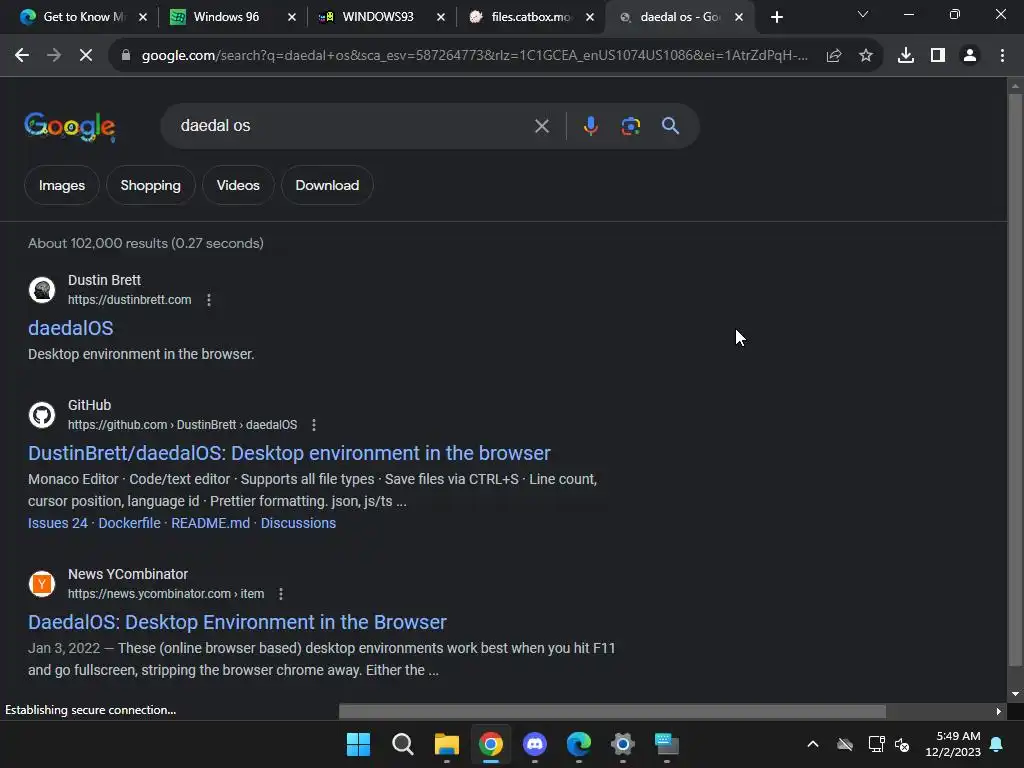Open Windows taskbar search
Viewport: 1024px width, 768px height.
coord(402,744)
